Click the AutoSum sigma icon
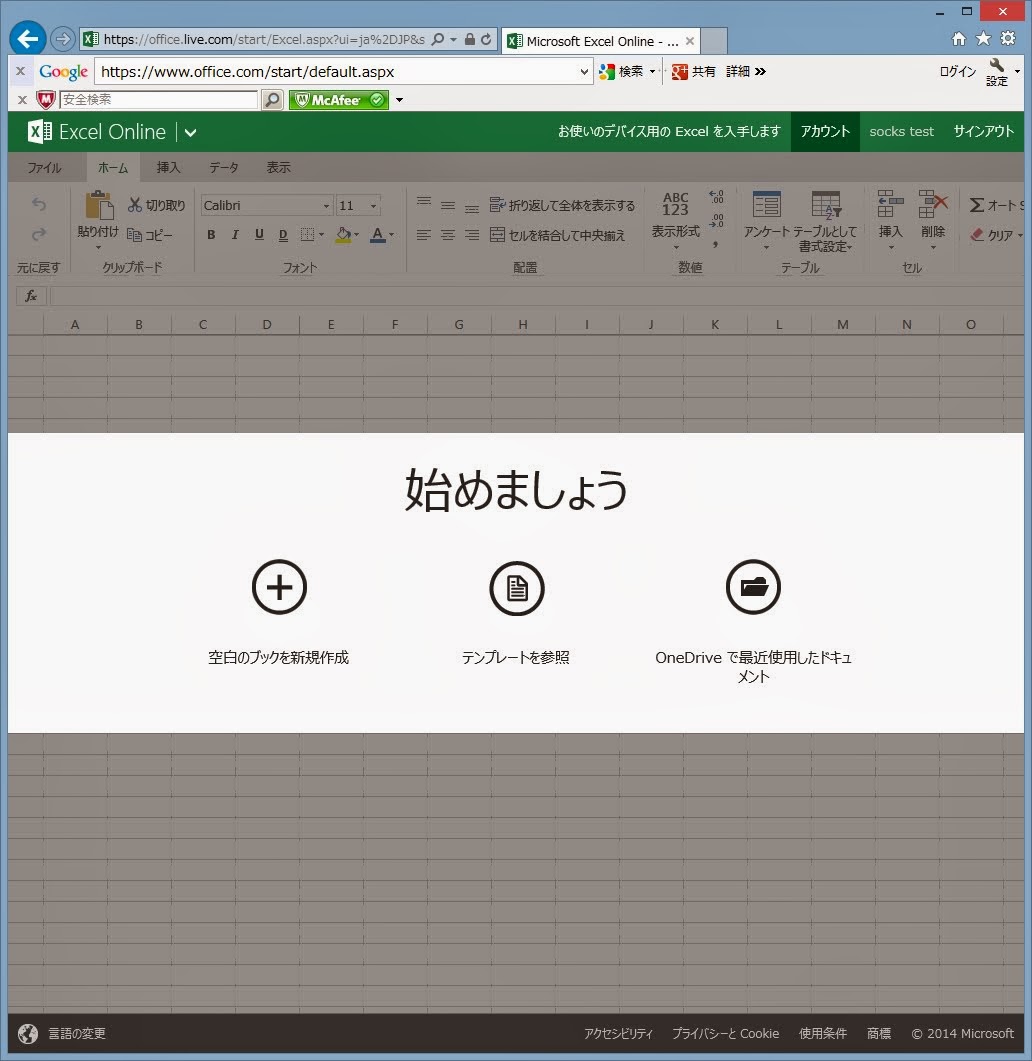 coord(977,204)
